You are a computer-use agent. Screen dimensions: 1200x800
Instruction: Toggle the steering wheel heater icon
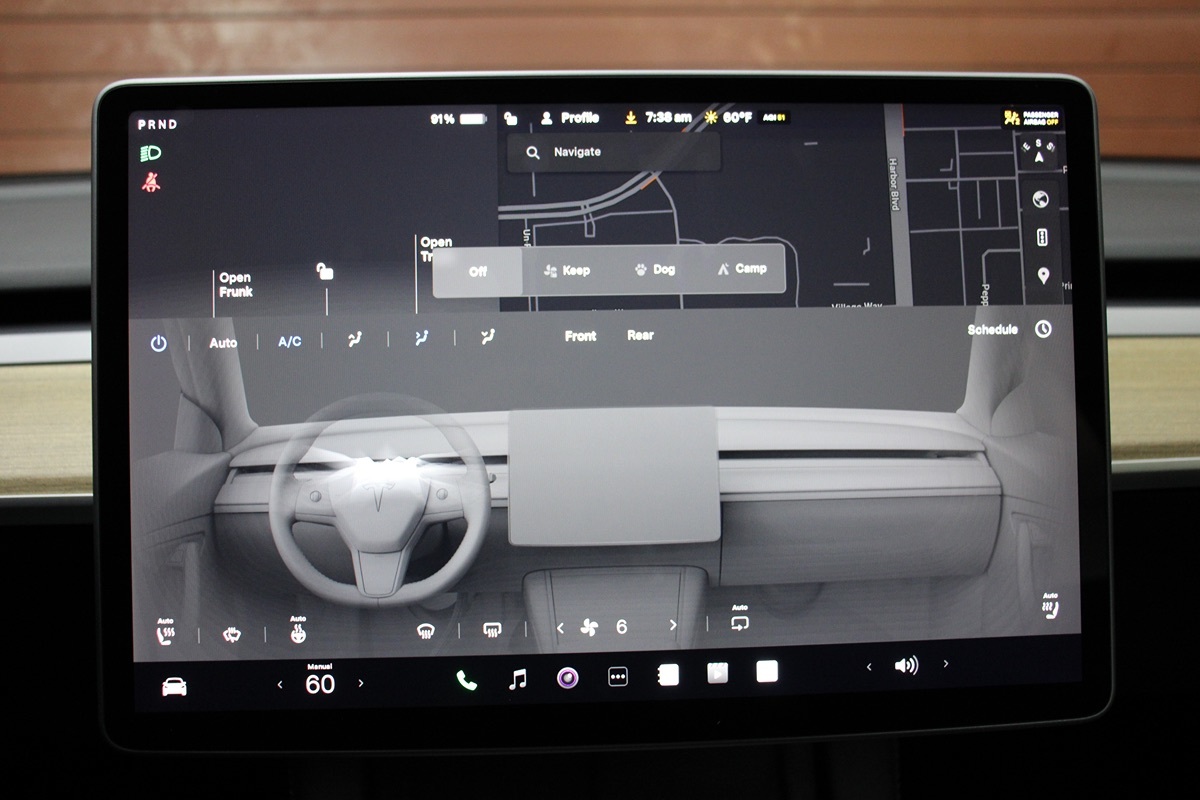(x=298, y=632)
